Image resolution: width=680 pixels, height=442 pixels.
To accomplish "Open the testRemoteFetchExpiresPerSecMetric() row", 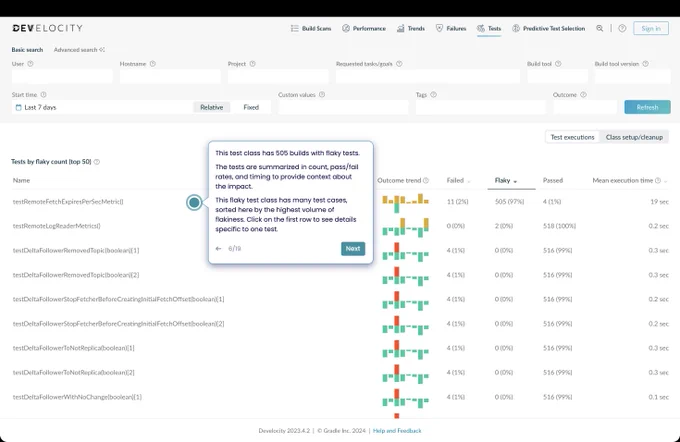I will point(340,202).
